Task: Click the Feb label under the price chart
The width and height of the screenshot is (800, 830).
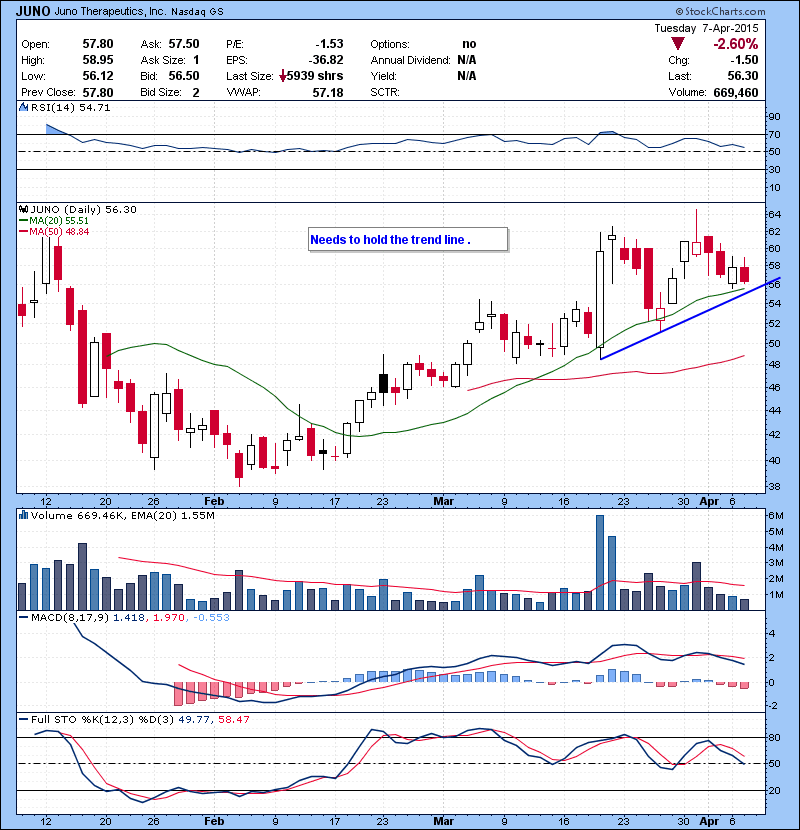Action: 214,501
